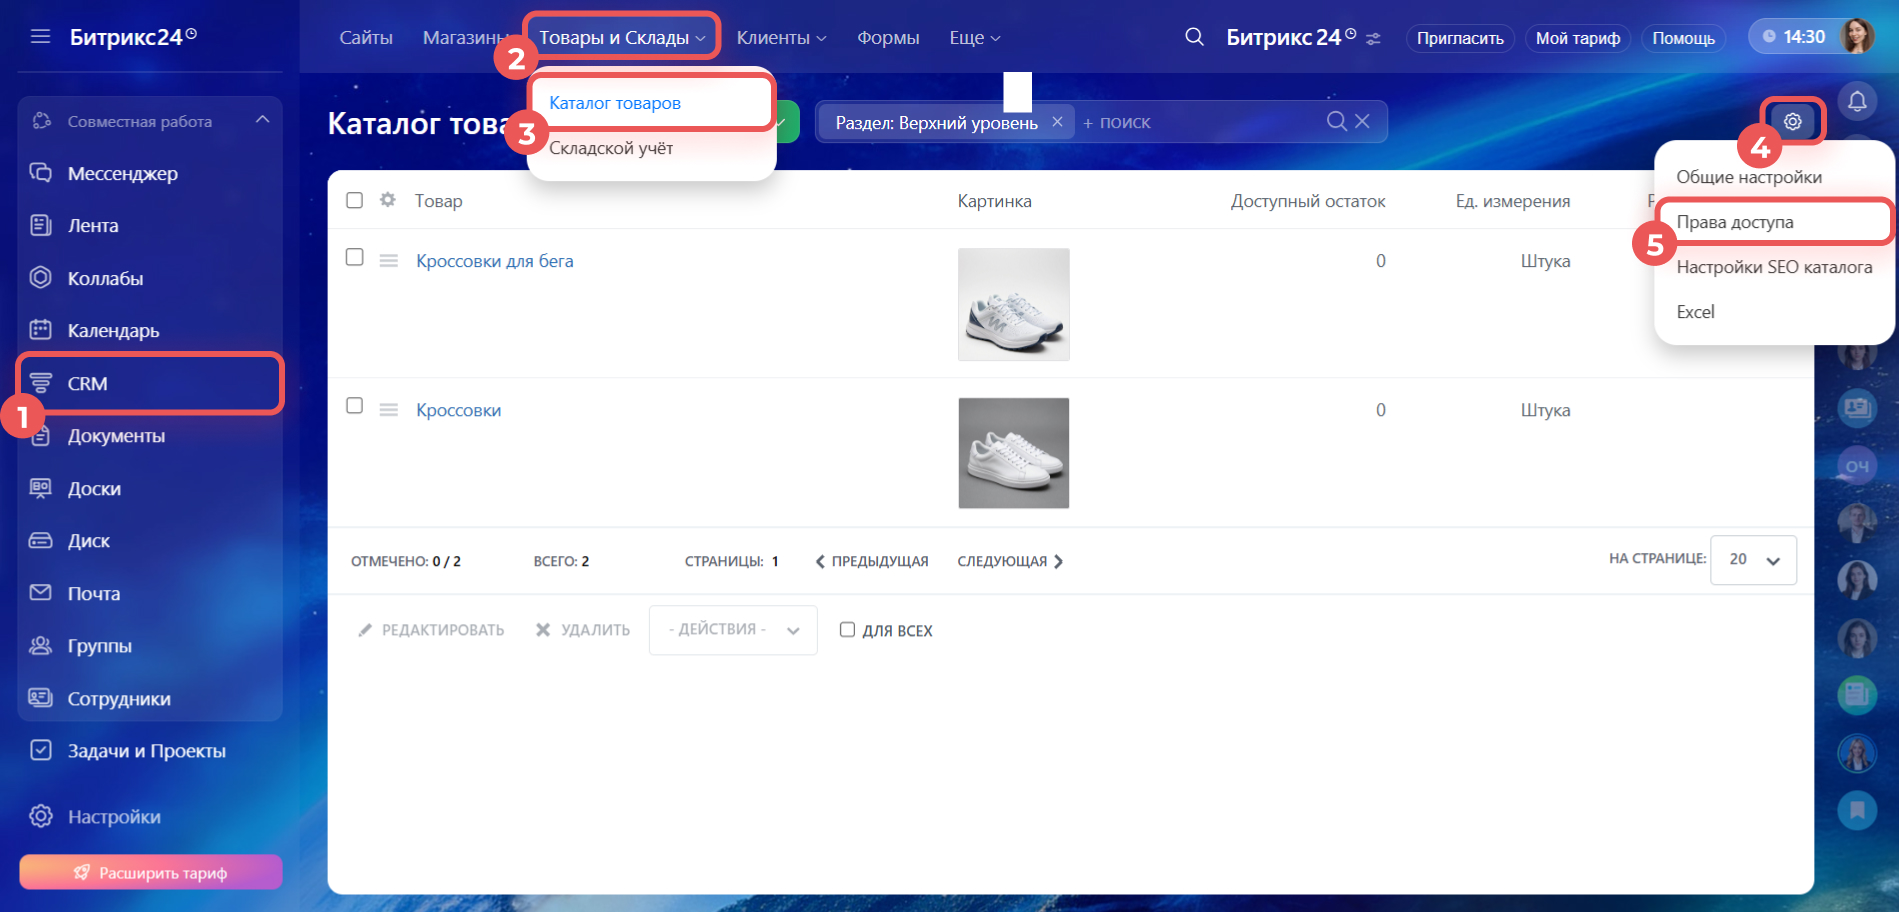
Task: Open the Кроссовки product link
Action: tap(458, 410)
